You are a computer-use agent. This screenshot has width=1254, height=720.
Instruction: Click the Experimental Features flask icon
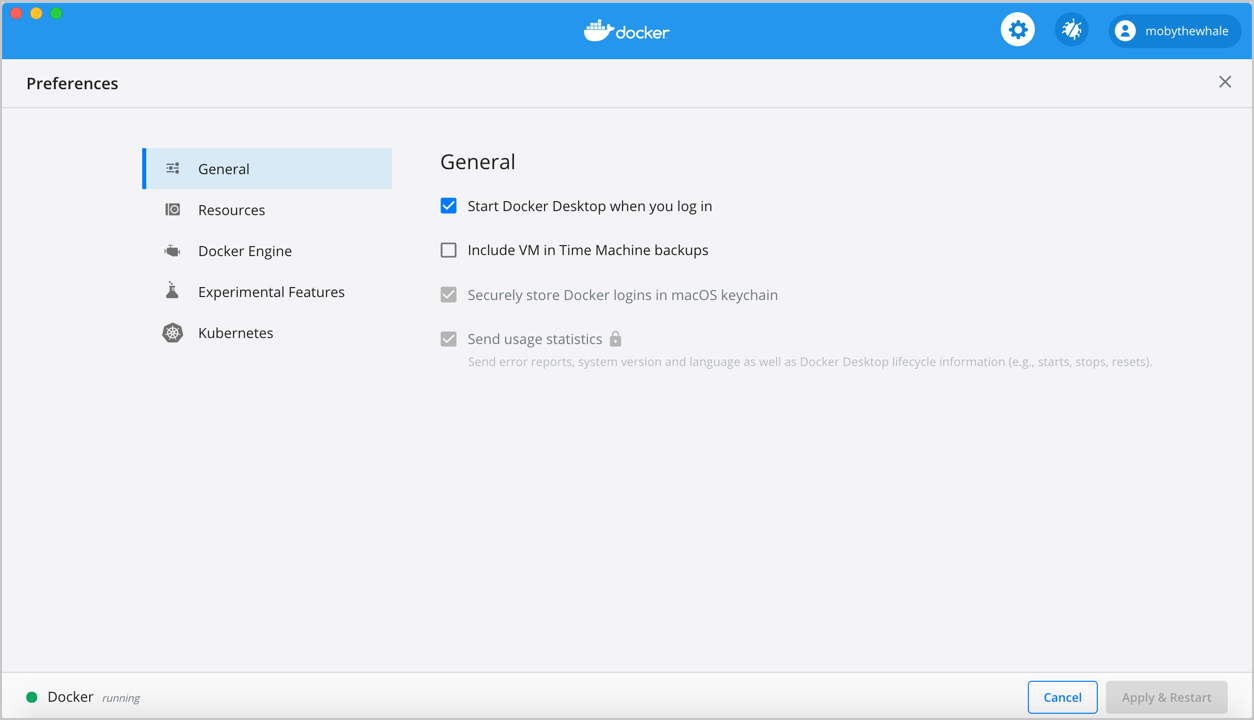click(x=173, y=291)
